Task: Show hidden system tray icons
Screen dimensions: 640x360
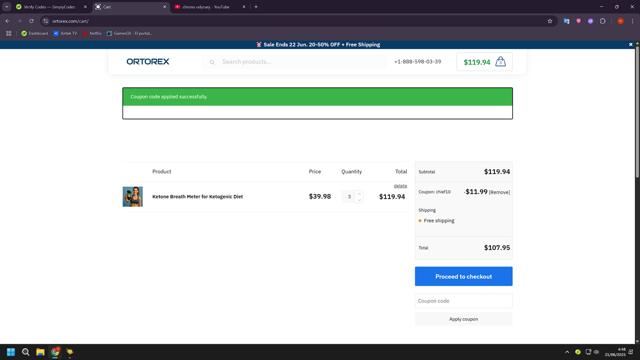Action: click(567, 352)
